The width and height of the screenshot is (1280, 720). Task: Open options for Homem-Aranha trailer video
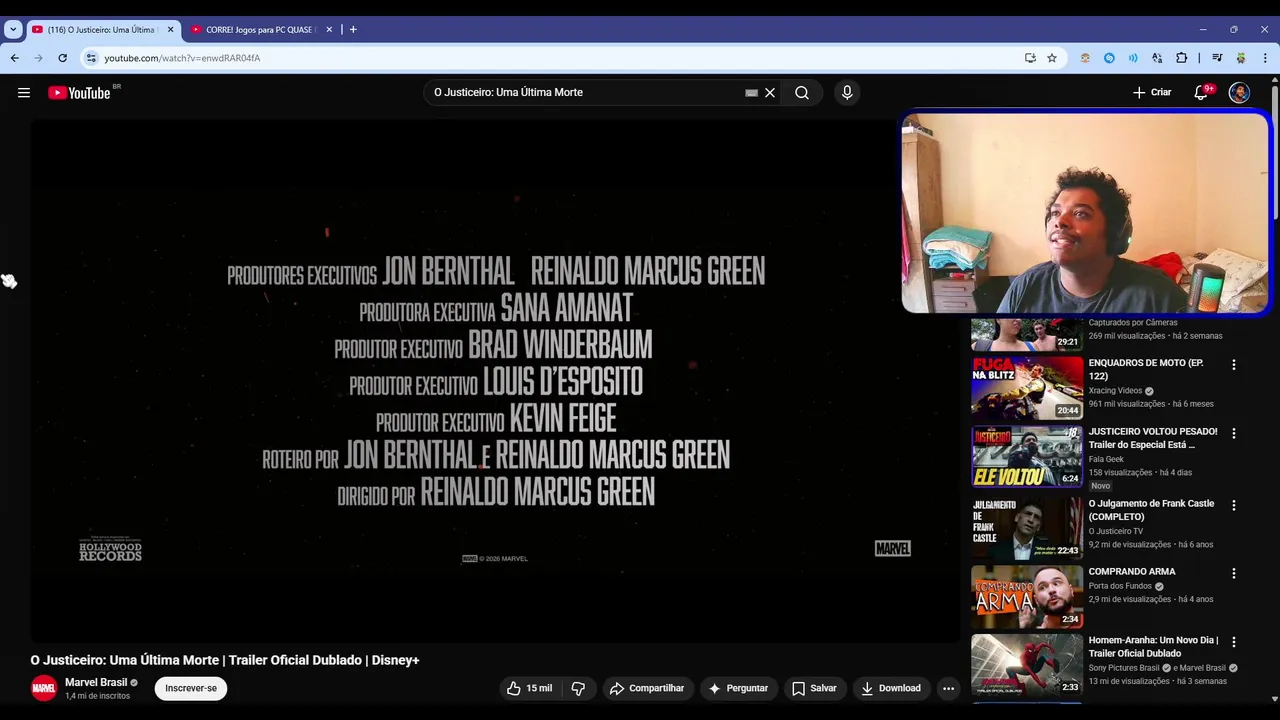pos(1233,642)
